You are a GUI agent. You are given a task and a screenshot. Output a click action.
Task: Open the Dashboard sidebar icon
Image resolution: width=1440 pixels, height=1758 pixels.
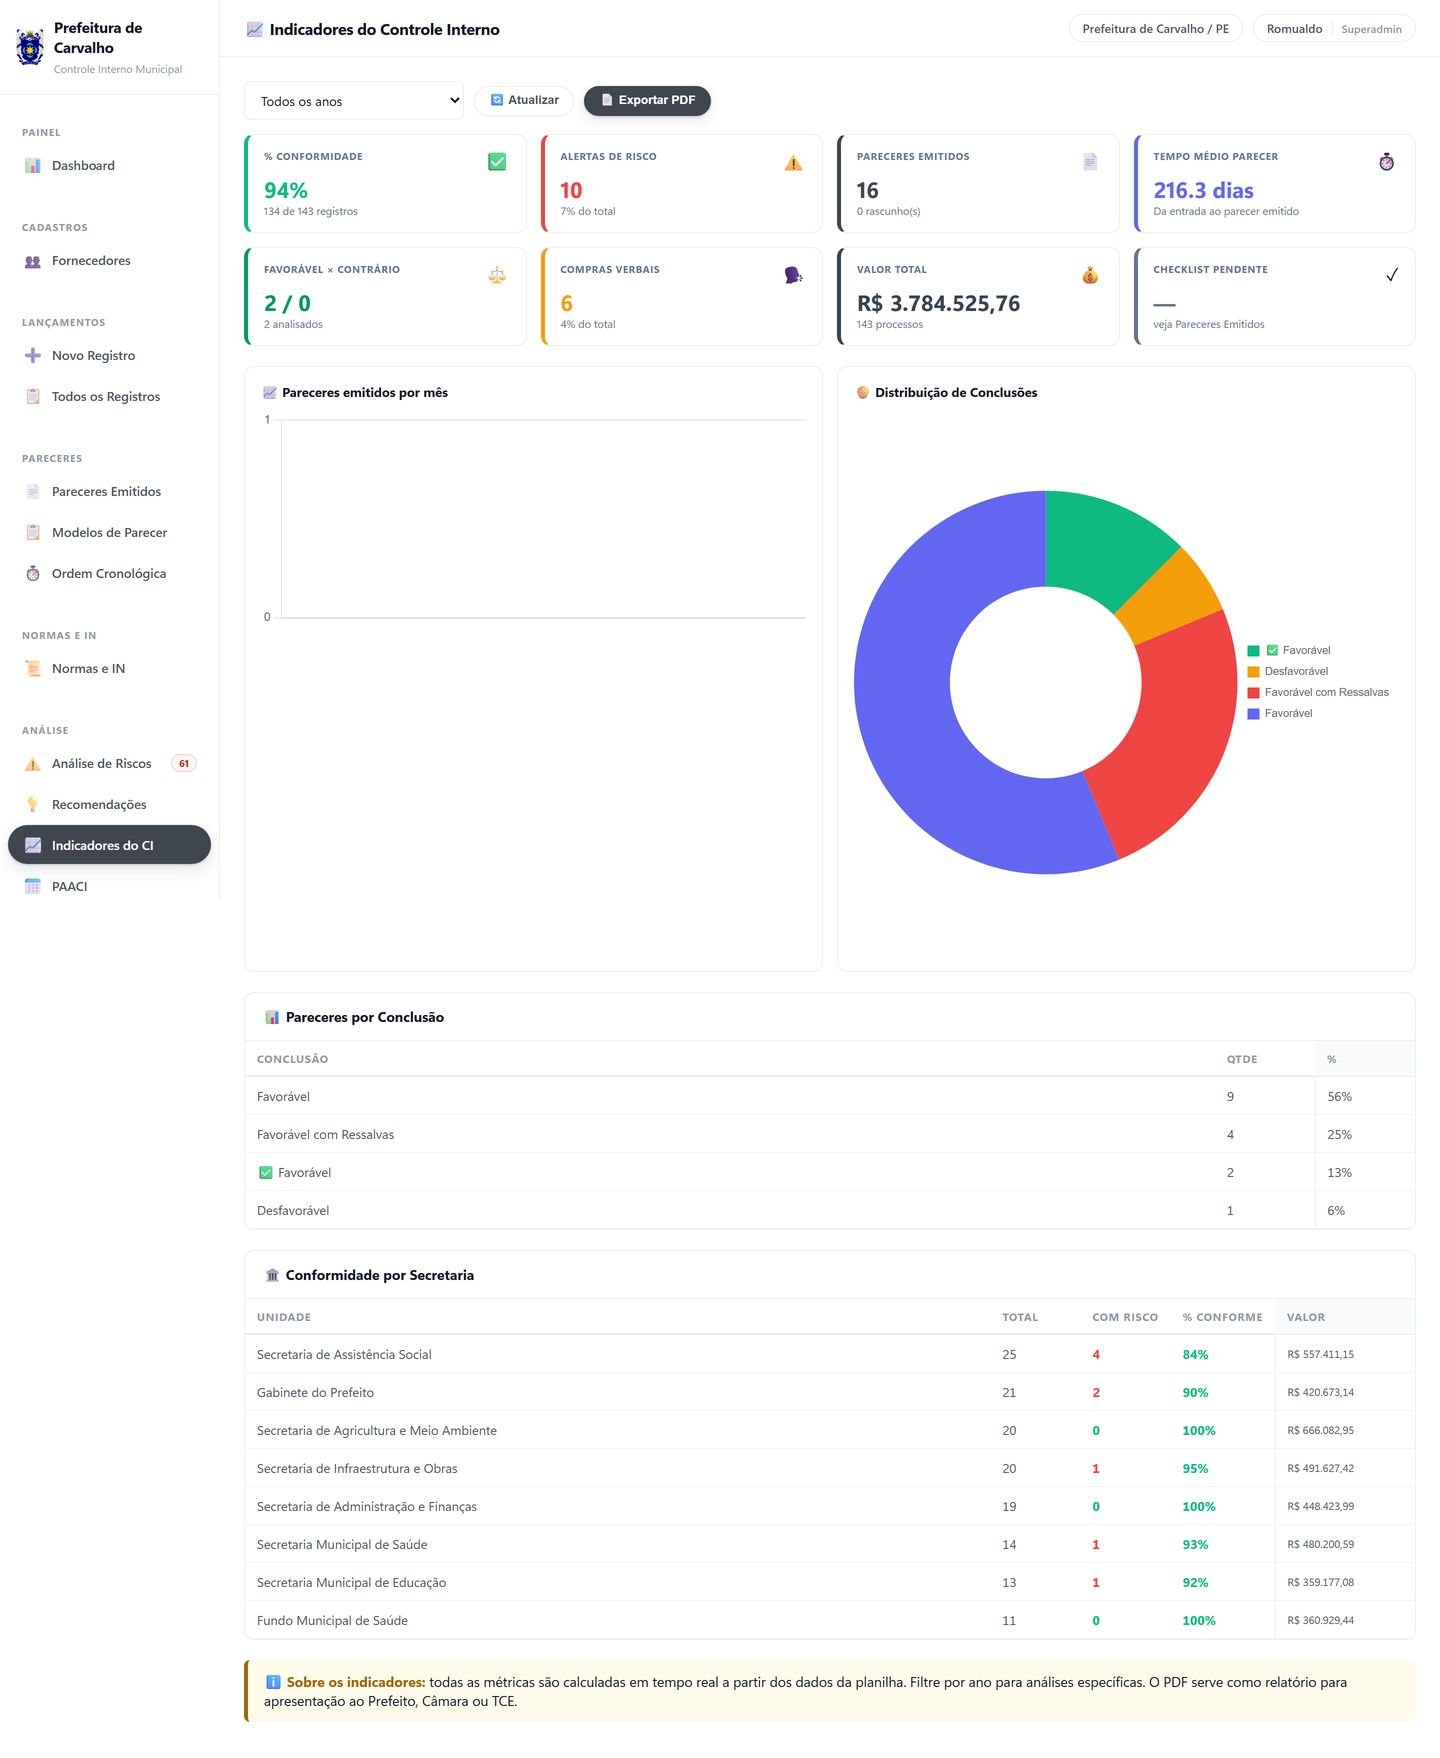tap(33, 166)
